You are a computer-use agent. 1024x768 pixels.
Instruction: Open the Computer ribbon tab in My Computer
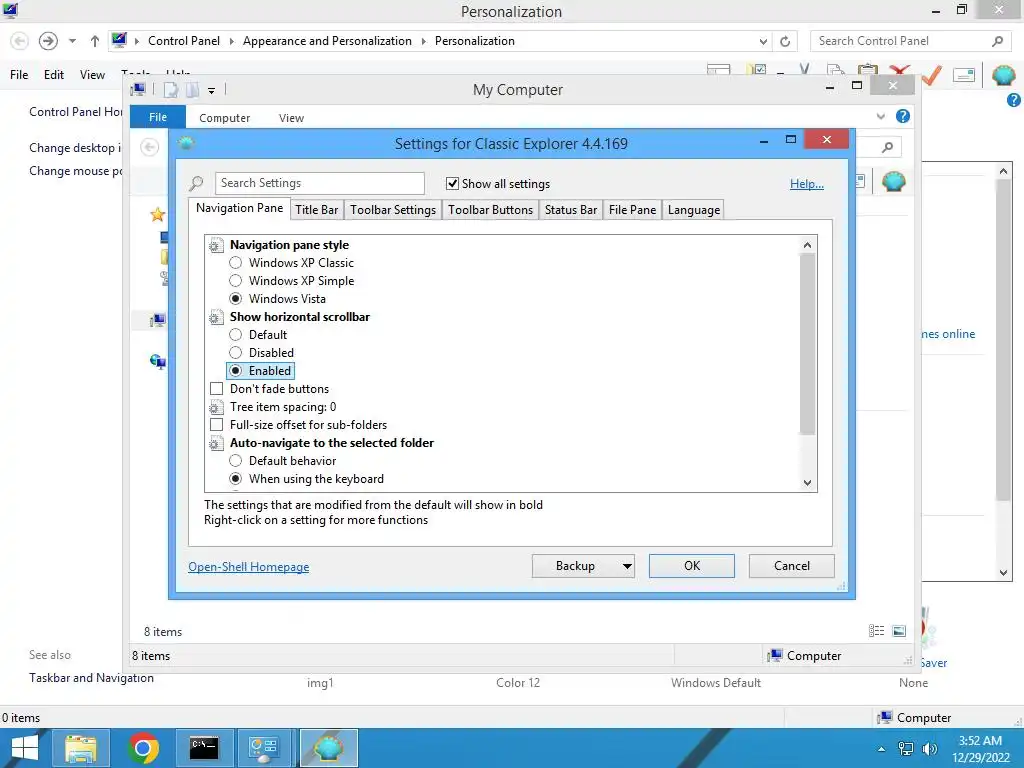[x=224, y=118]
